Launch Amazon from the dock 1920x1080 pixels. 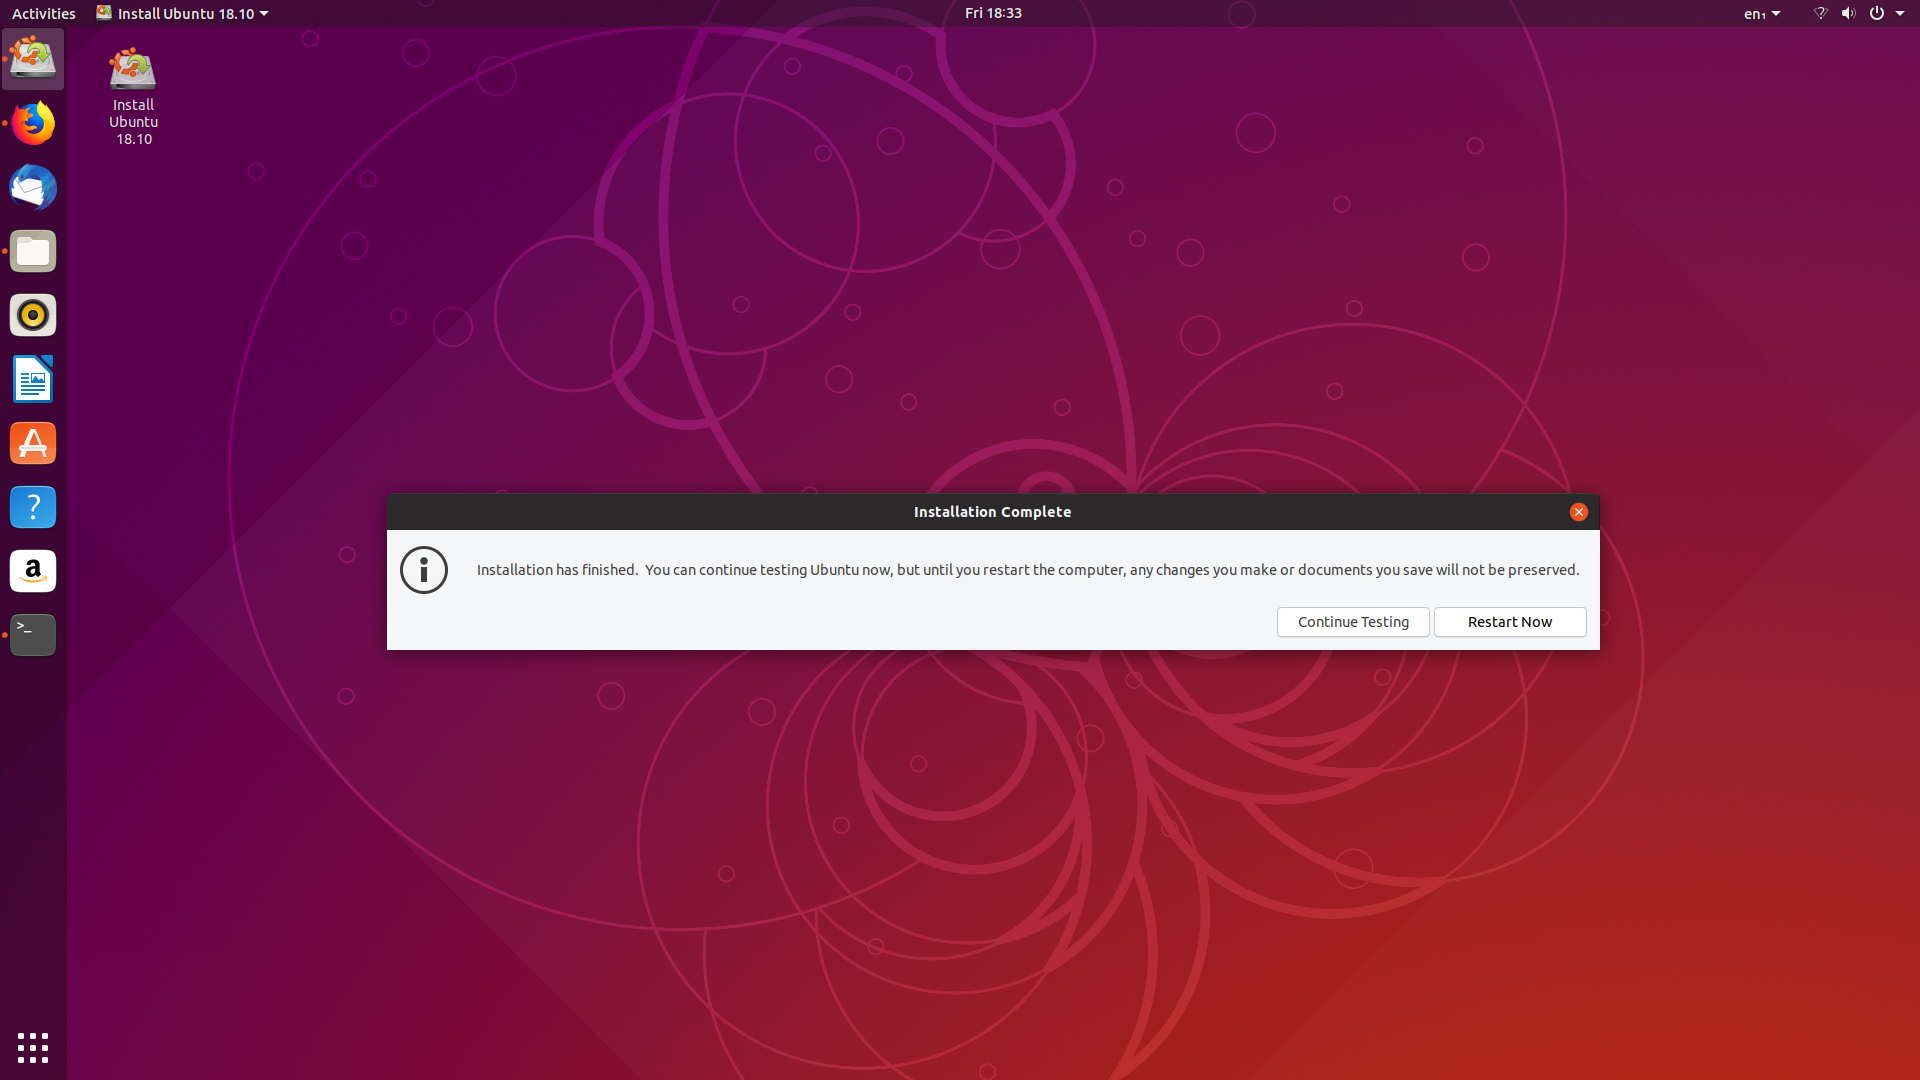tap(33, 571)
